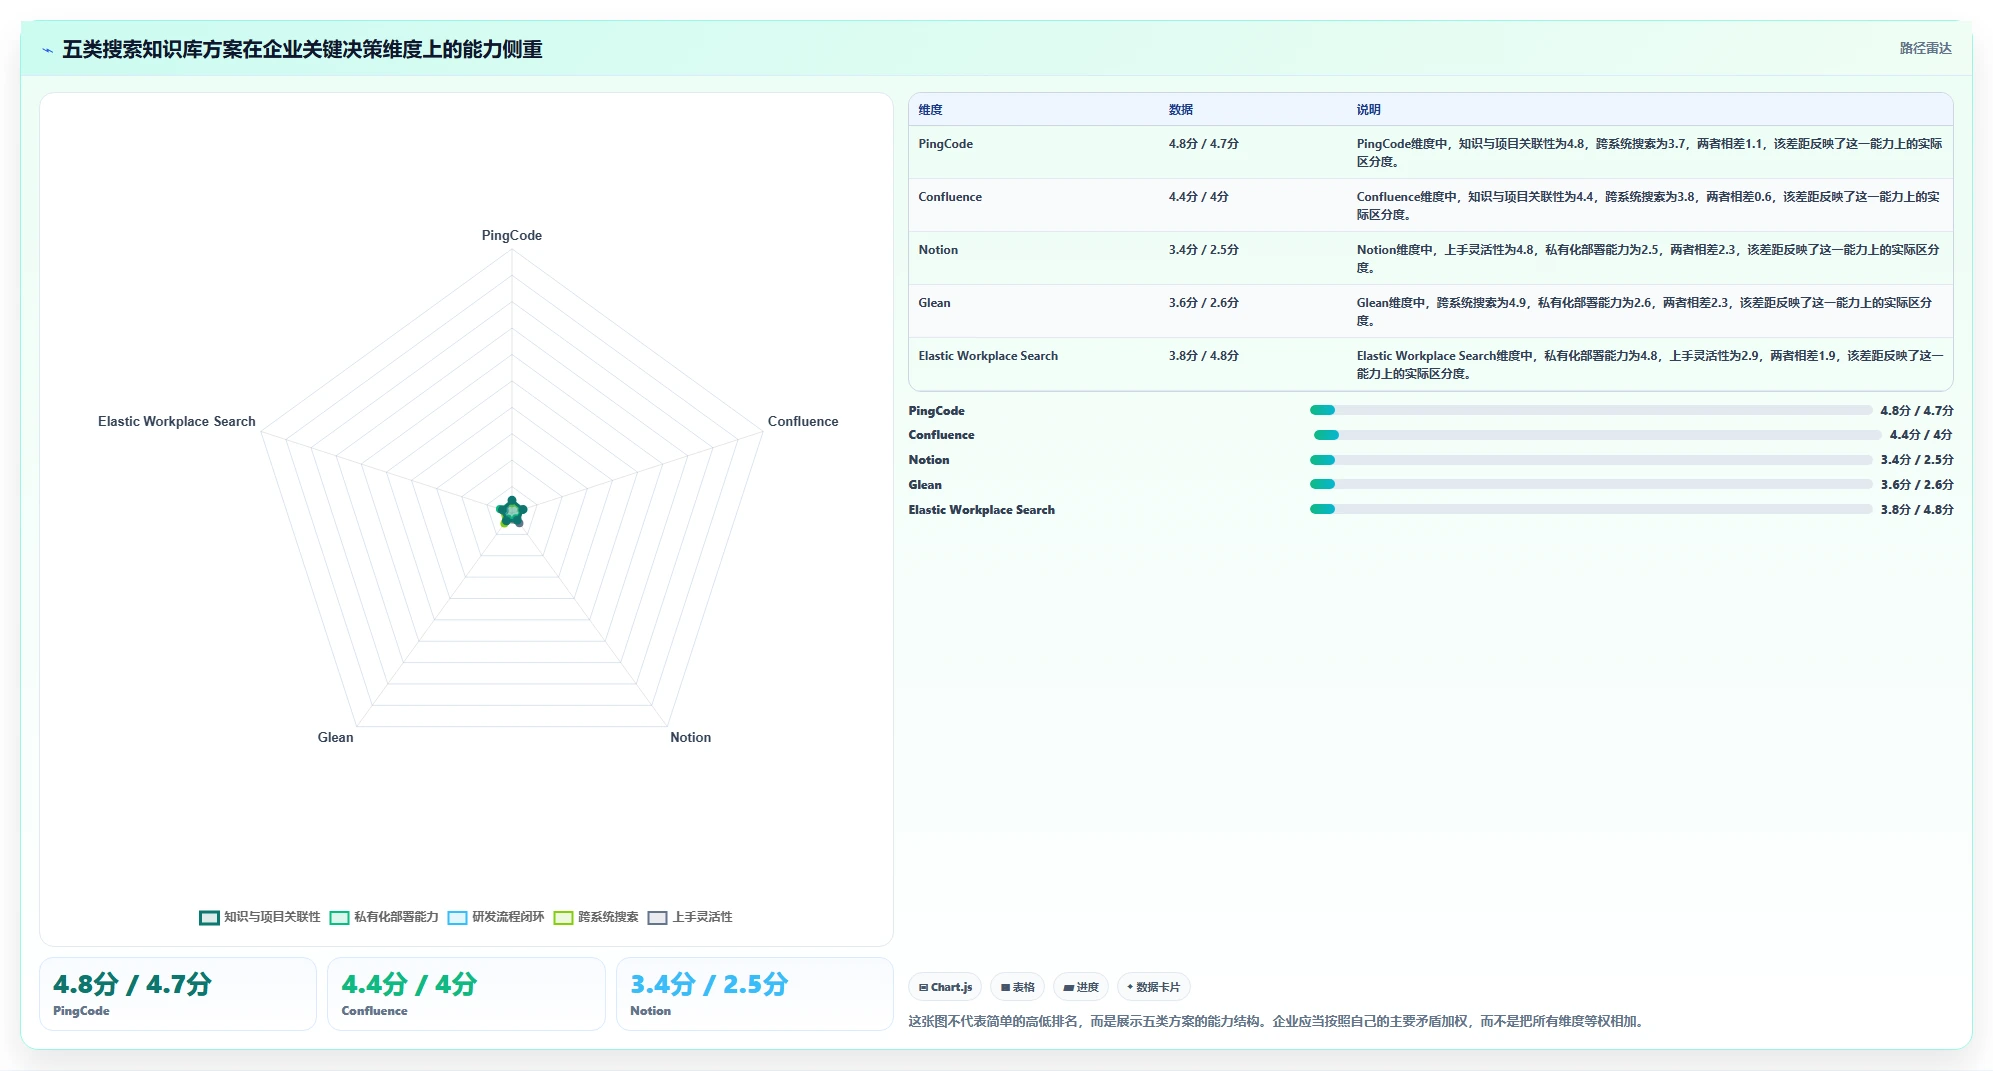Click the Glean radar axis label
Screen dimensions: 1993x1071
pyautogui.click(x=336, y=738)
